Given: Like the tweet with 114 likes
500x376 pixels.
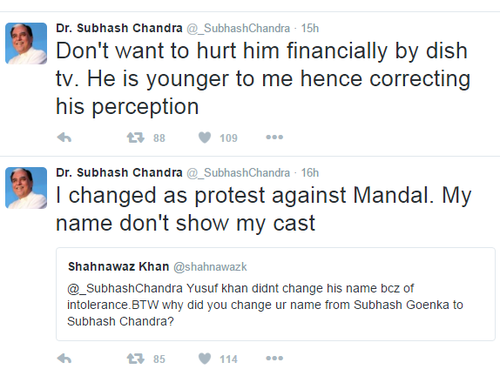Looking at the screenshot, I should click(205, 359).
